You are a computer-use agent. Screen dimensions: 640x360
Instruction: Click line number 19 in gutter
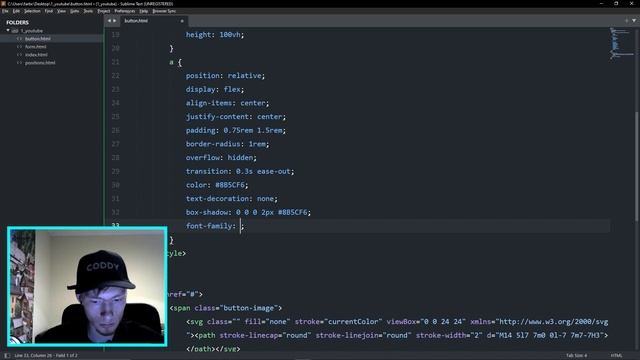[116, 35]
